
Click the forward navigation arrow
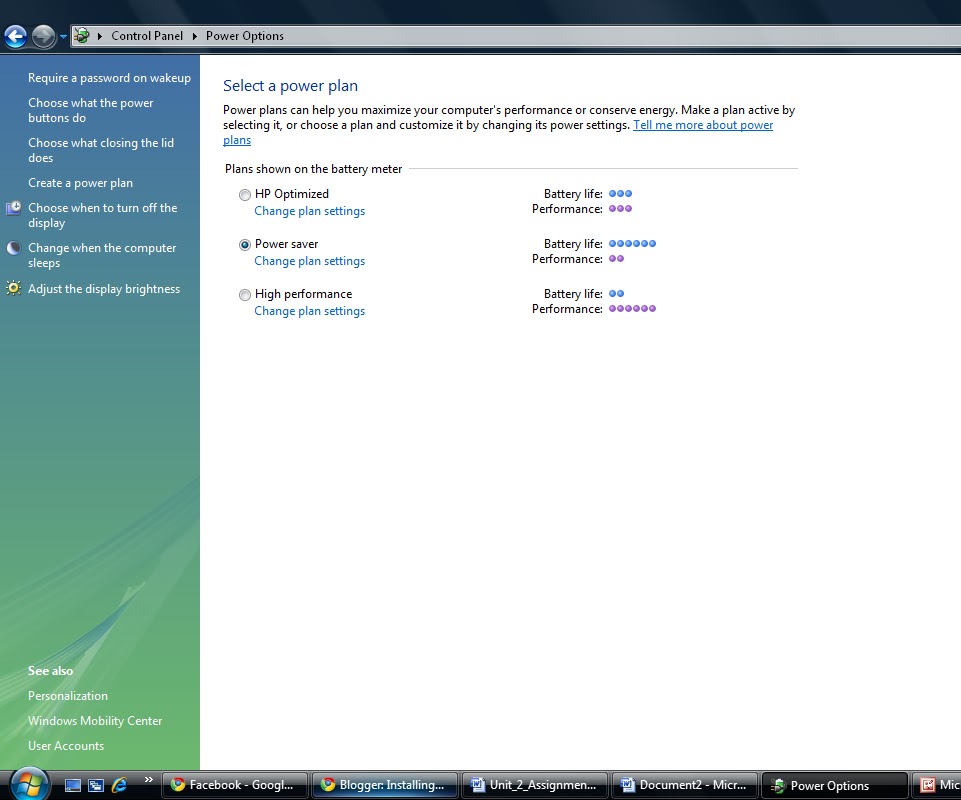42,38
